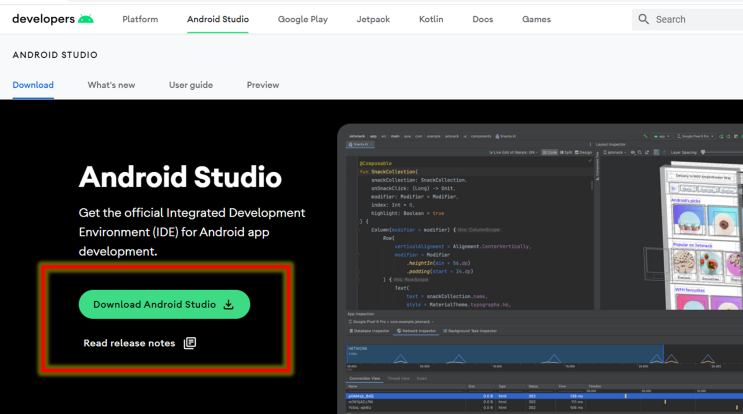Open the Docs section

pos(483,19)
